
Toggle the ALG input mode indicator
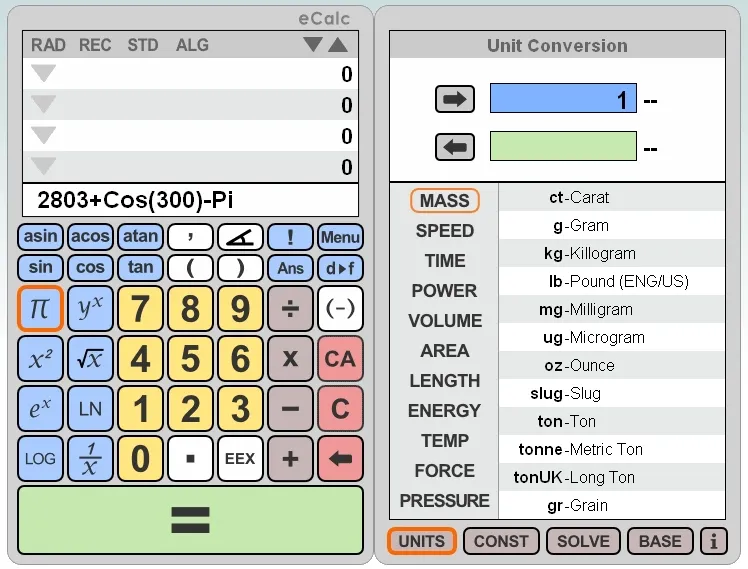point(192,45)
